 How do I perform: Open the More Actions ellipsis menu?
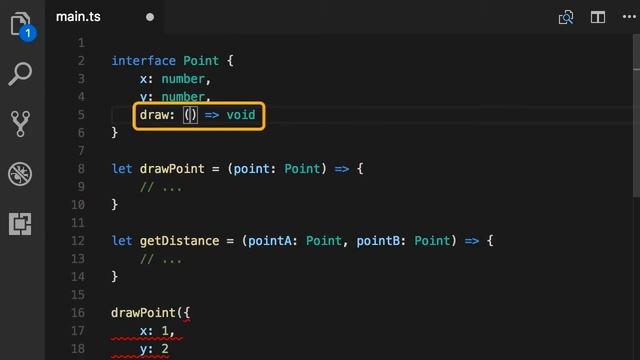pyautogui.click(x=629, y=17)
